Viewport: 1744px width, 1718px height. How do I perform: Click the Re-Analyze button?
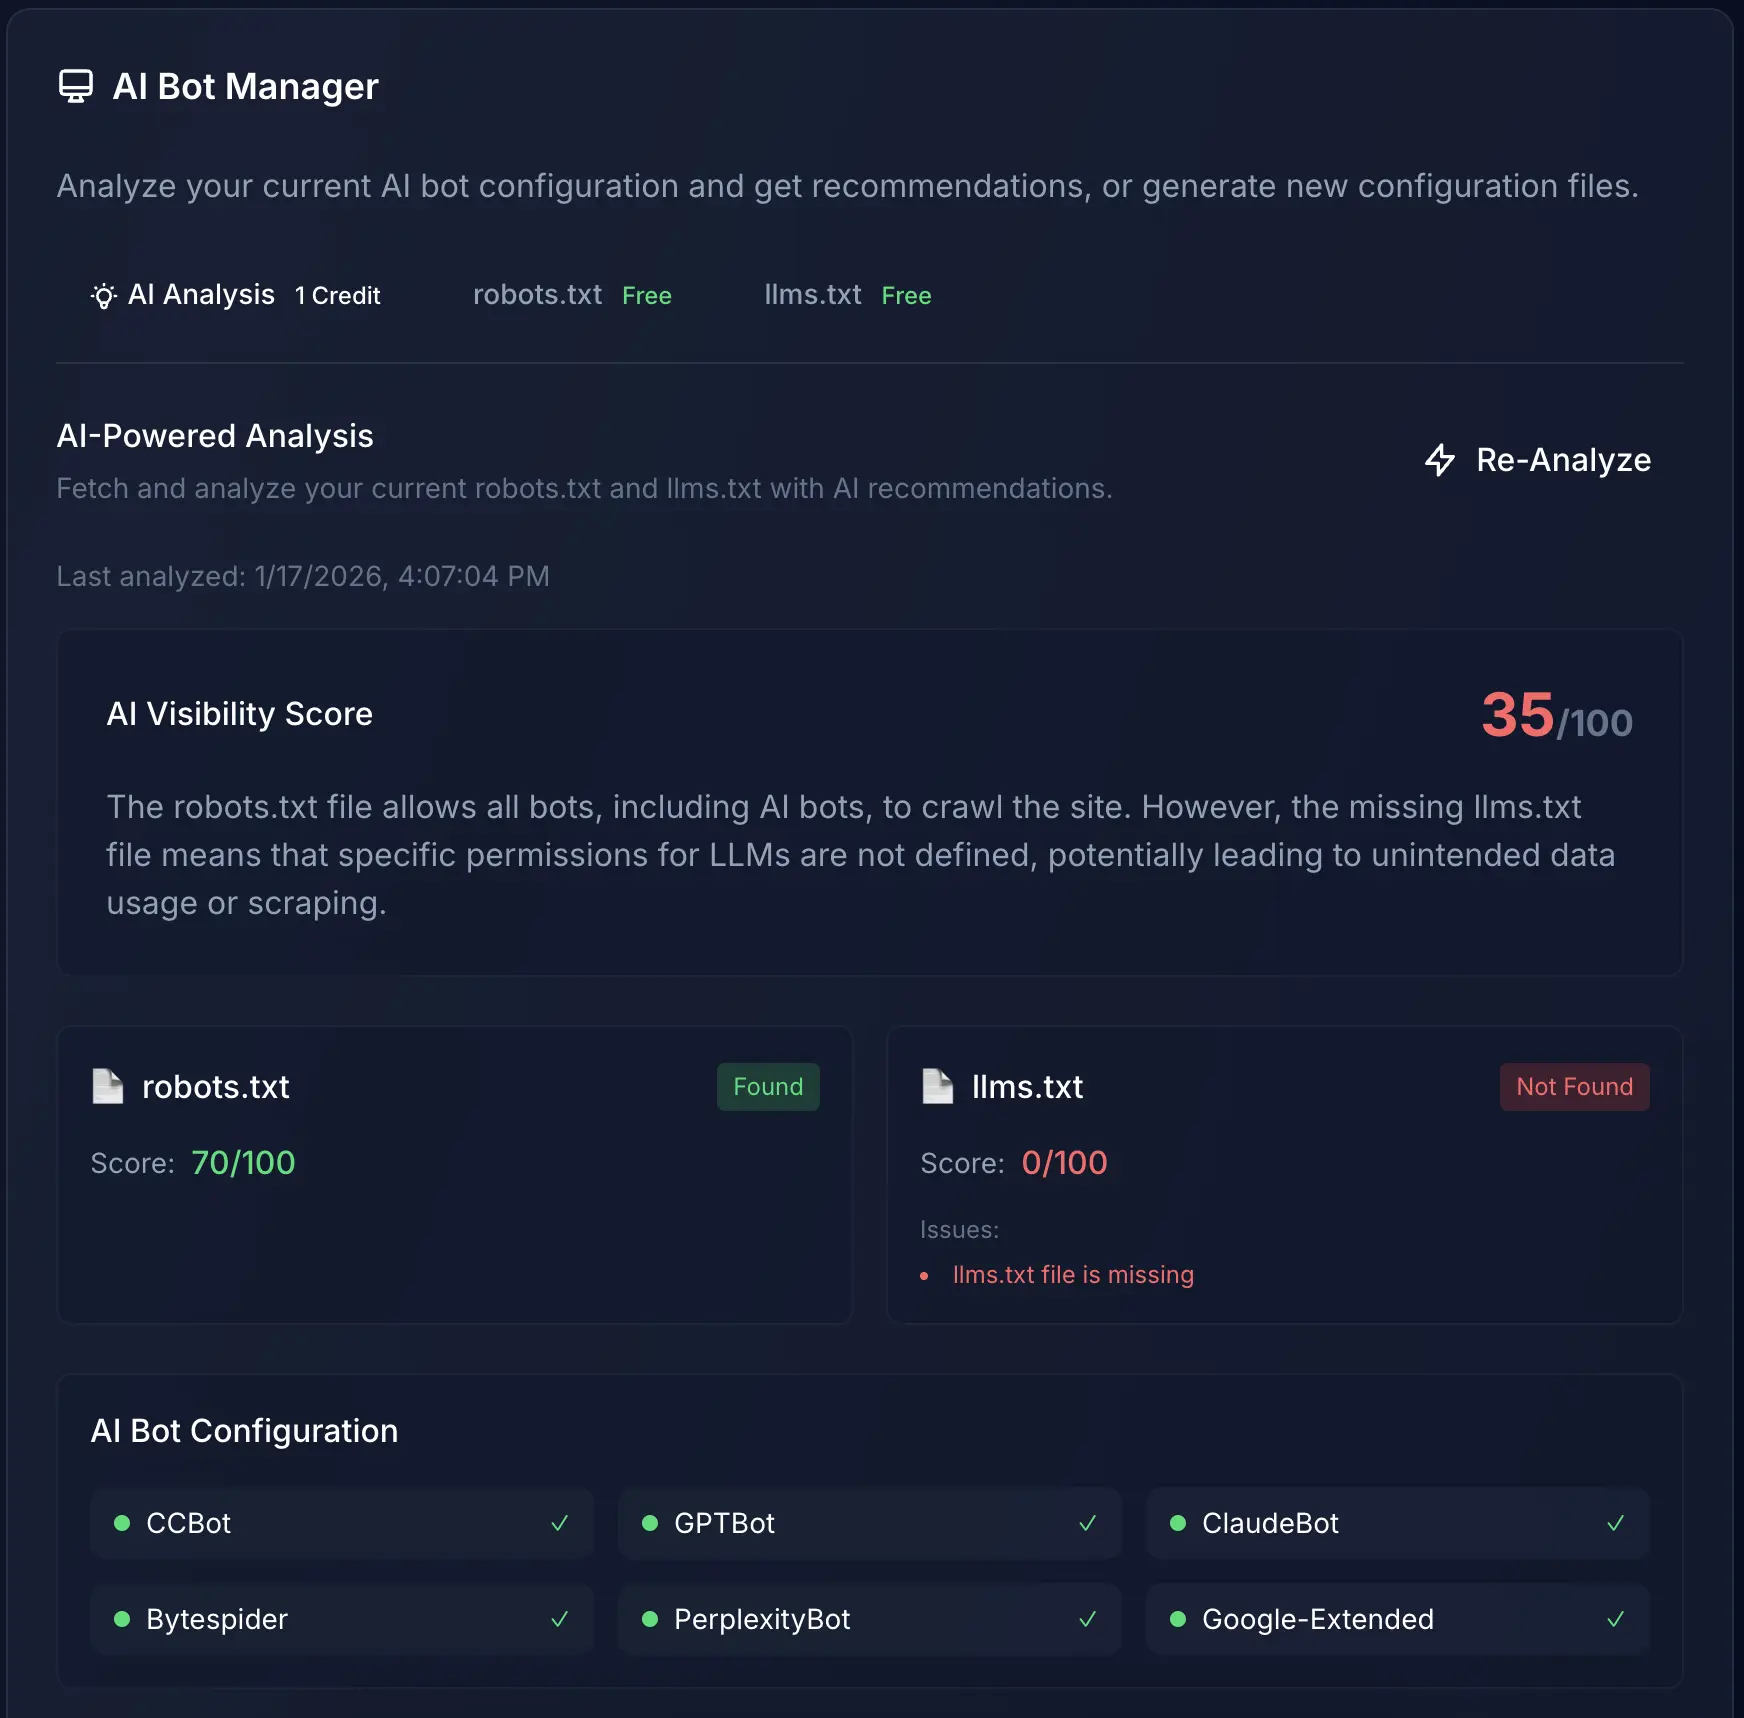click(1538, 460)
